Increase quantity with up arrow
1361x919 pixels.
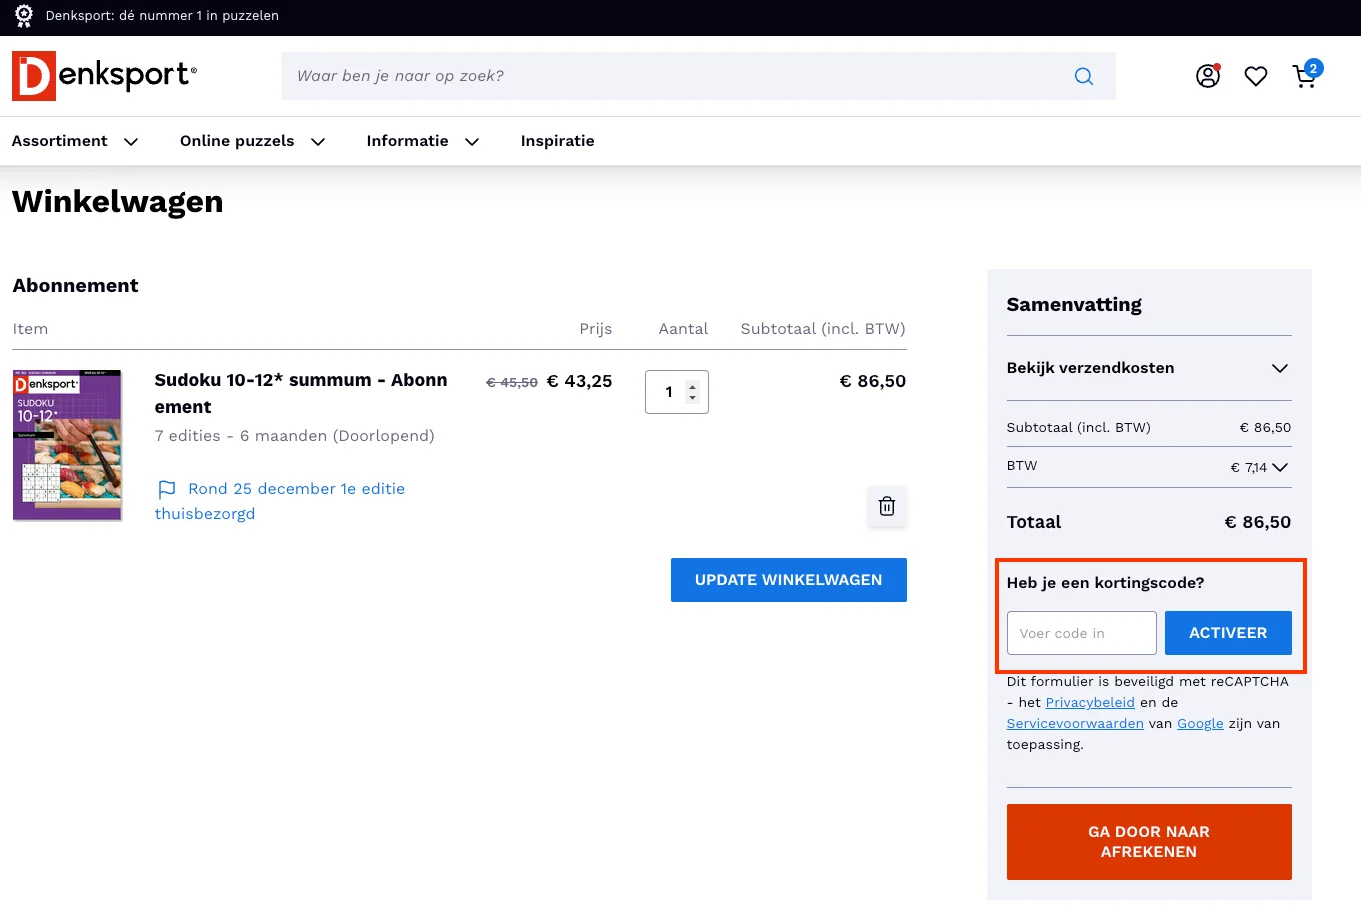[x=692, y=386]
